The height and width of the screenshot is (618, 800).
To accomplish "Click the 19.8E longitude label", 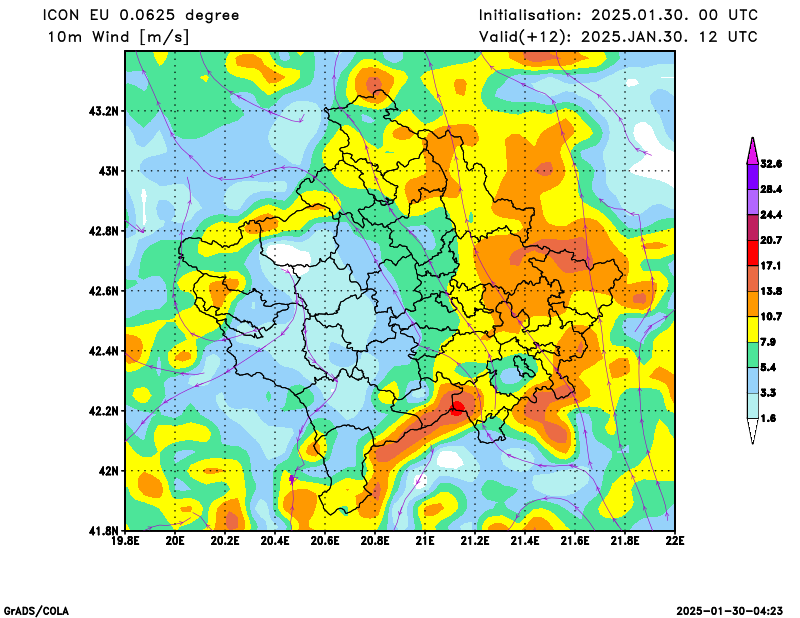I will coord(126,540).
